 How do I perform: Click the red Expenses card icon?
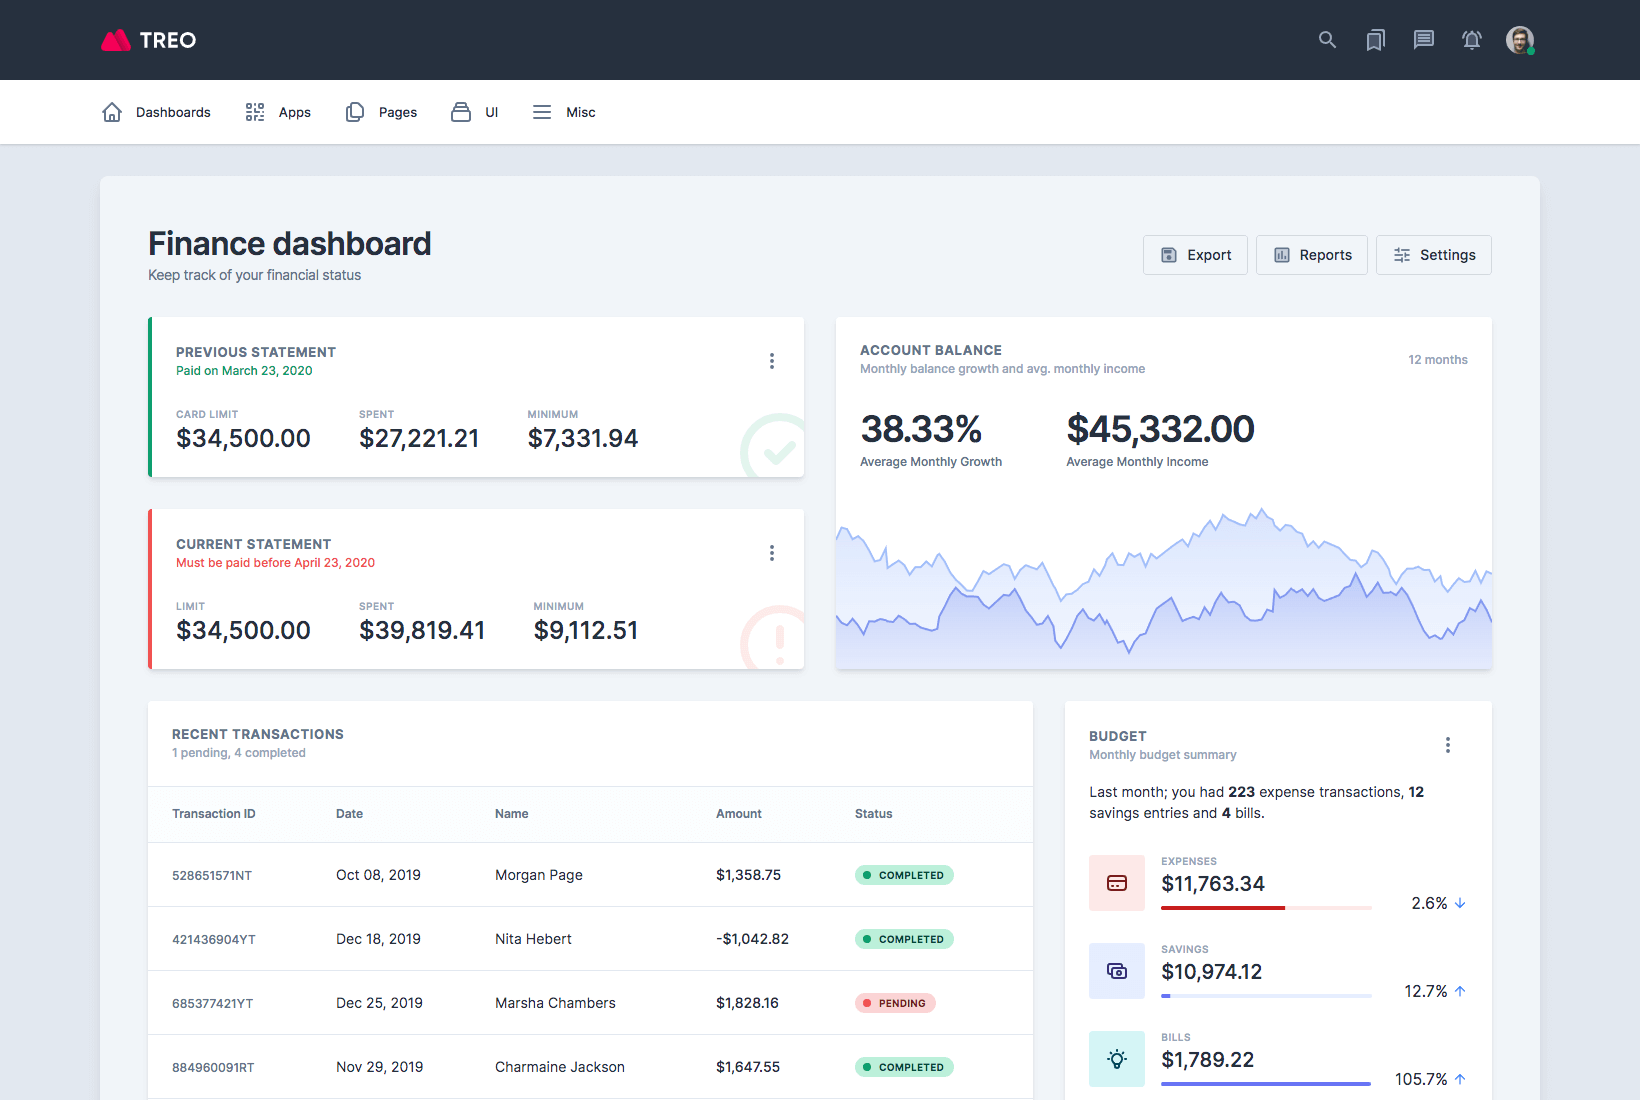tap(1117, 883)
